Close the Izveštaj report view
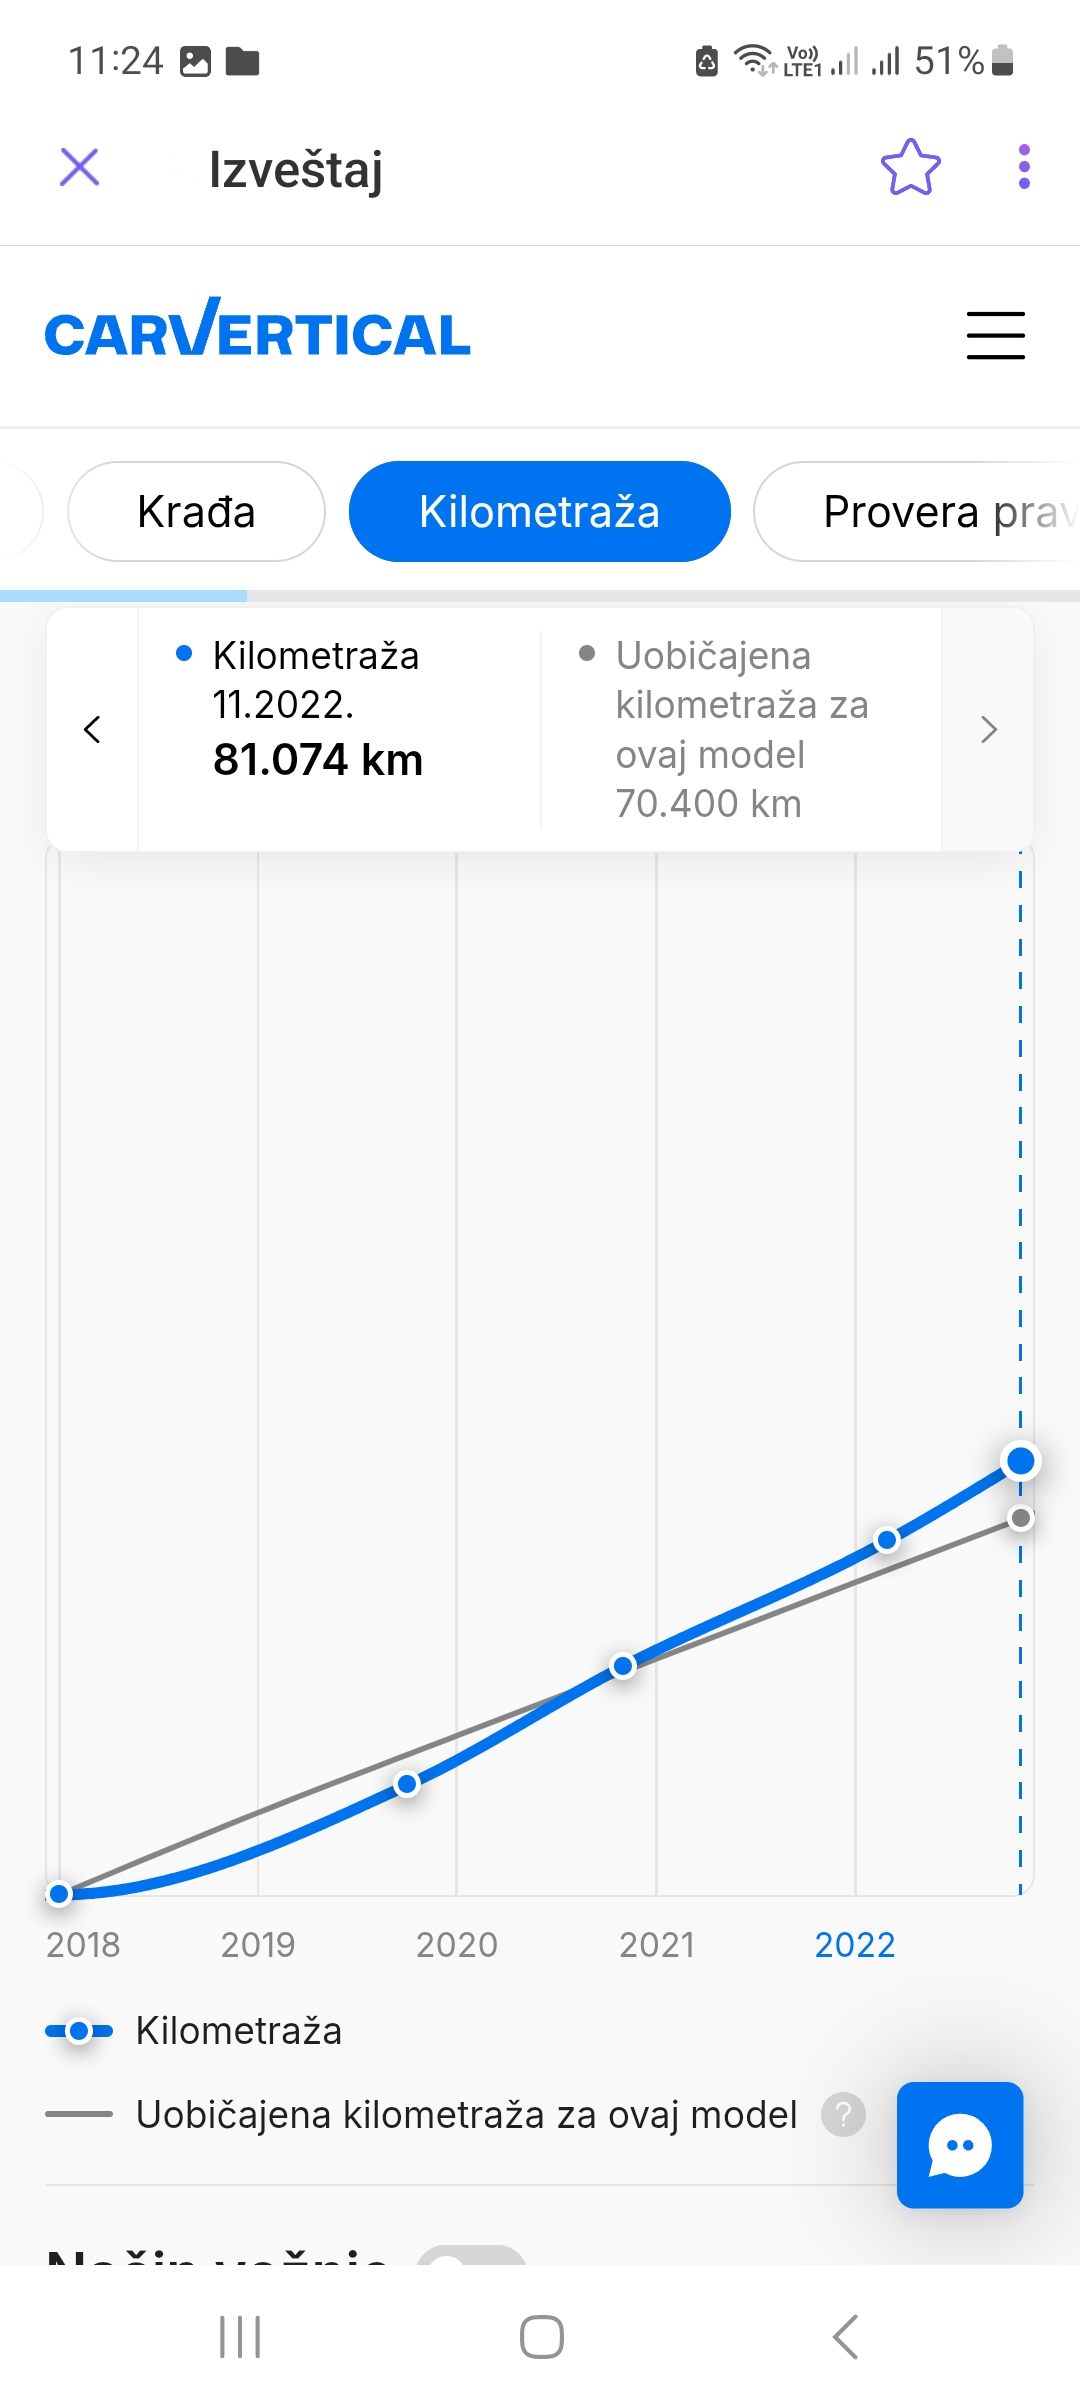The width and height of the screenshot is (1080, 2400). (x=80, y=167)
